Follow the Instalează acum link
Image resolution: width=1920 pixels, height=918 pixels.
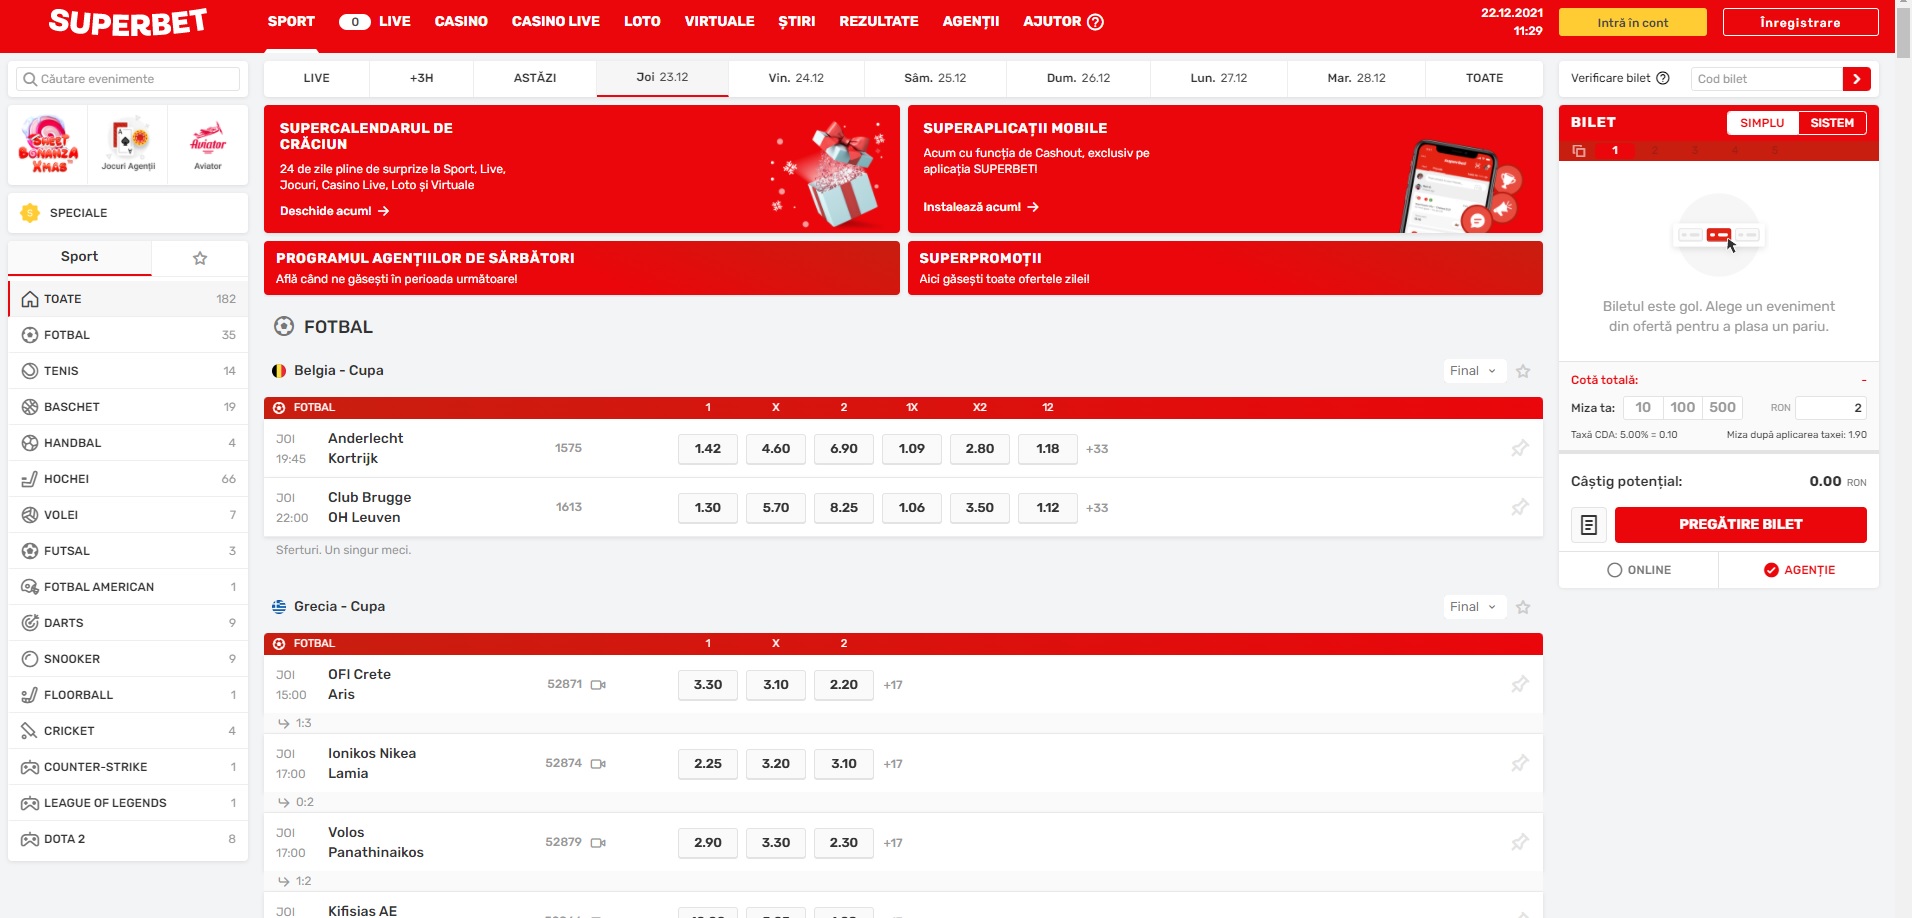point(981,207)
